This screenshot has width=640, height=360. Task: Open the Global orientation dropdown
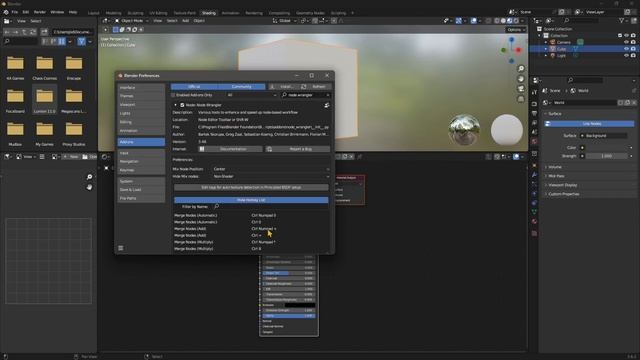click(284, 21)
